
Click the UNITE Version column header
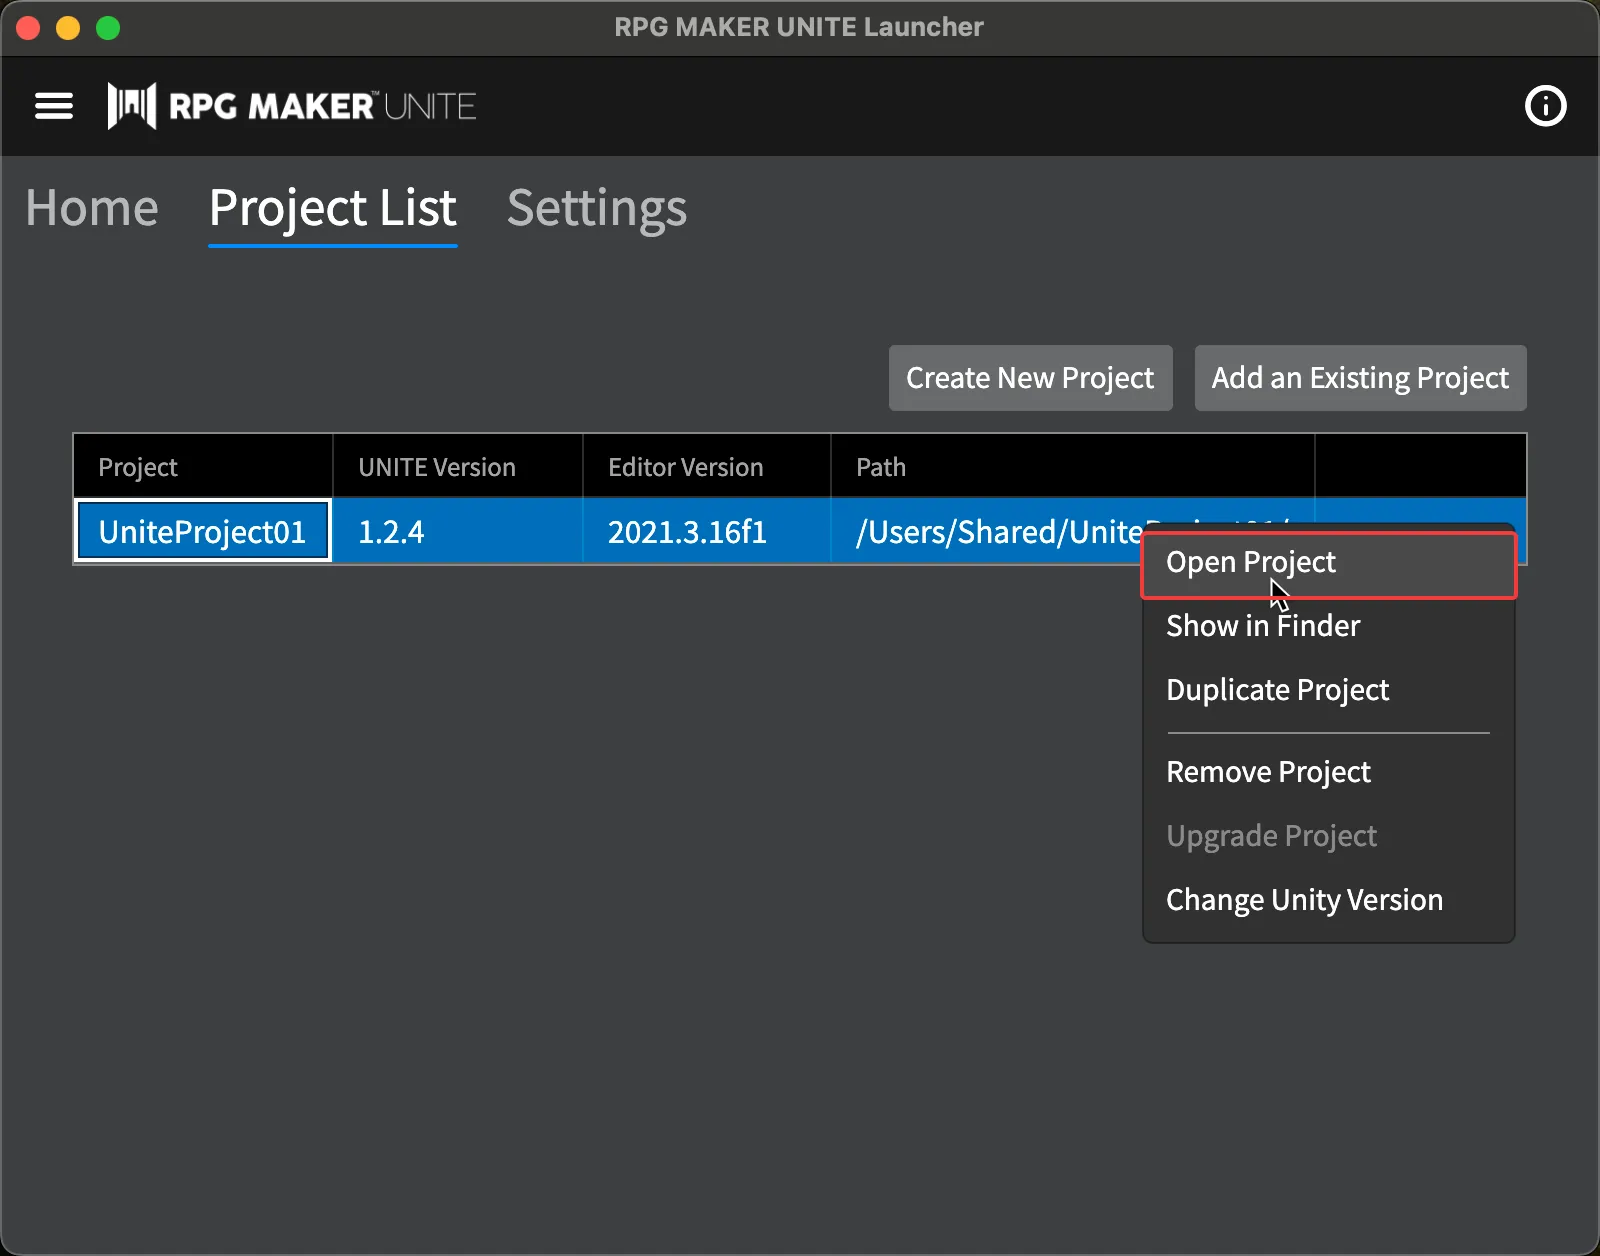pos(437,467)
